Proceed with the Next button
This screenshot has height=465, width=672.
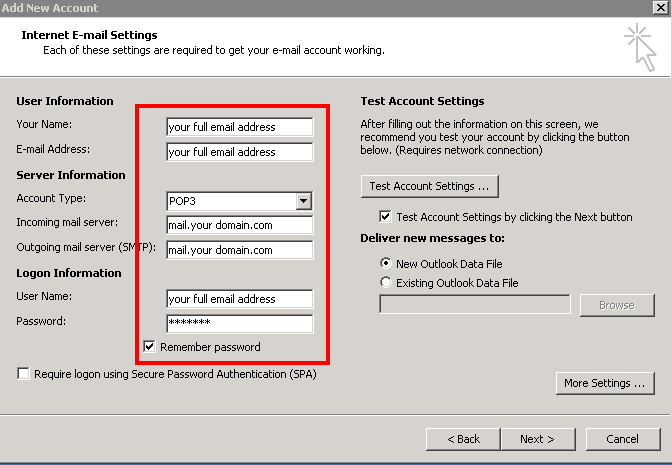point(538,439)
